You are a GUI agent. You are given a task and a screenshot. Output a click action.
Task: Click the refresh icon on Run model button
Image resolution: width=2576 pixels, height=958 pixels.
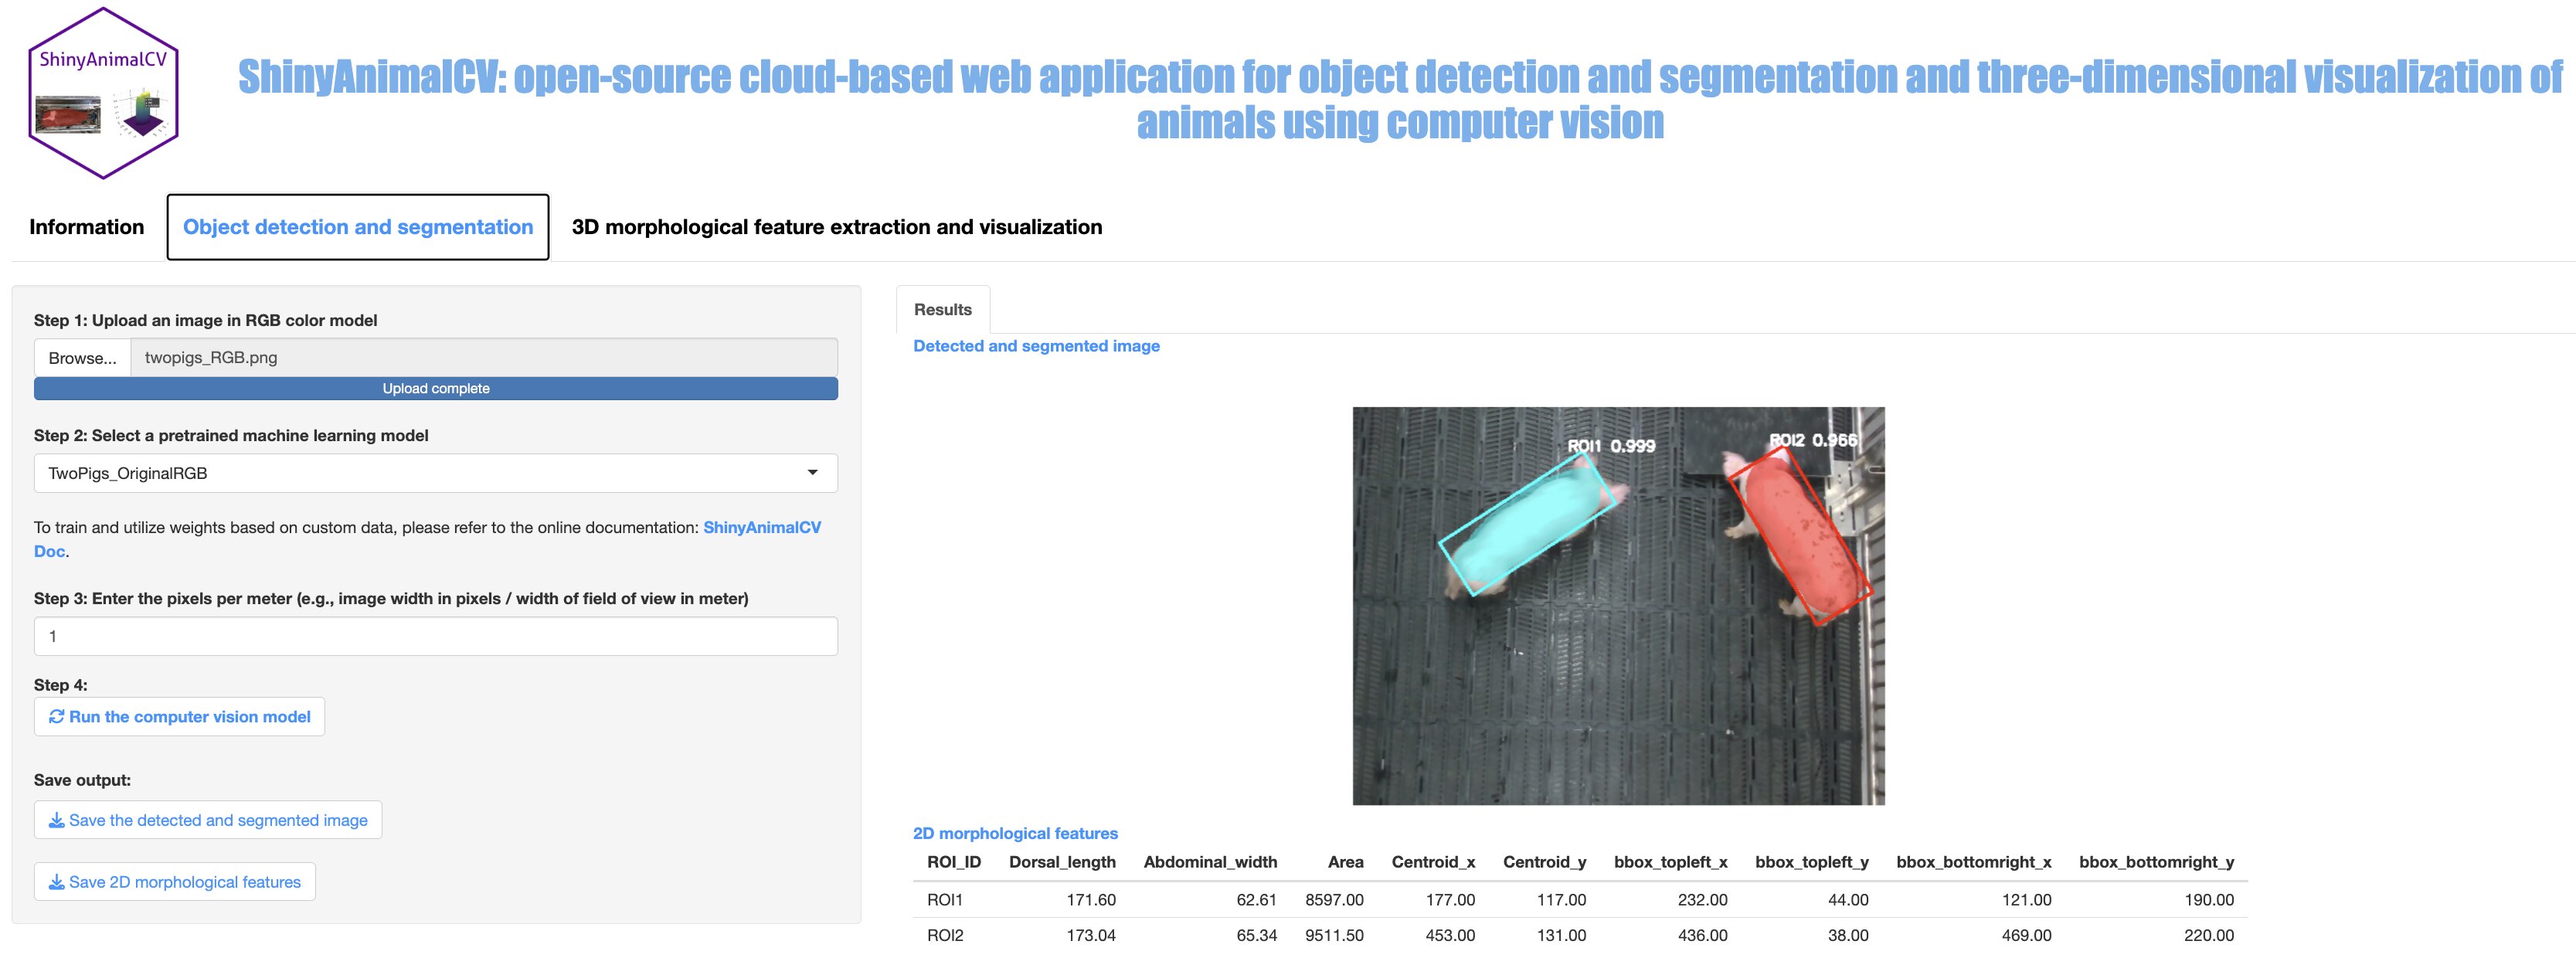57,717
